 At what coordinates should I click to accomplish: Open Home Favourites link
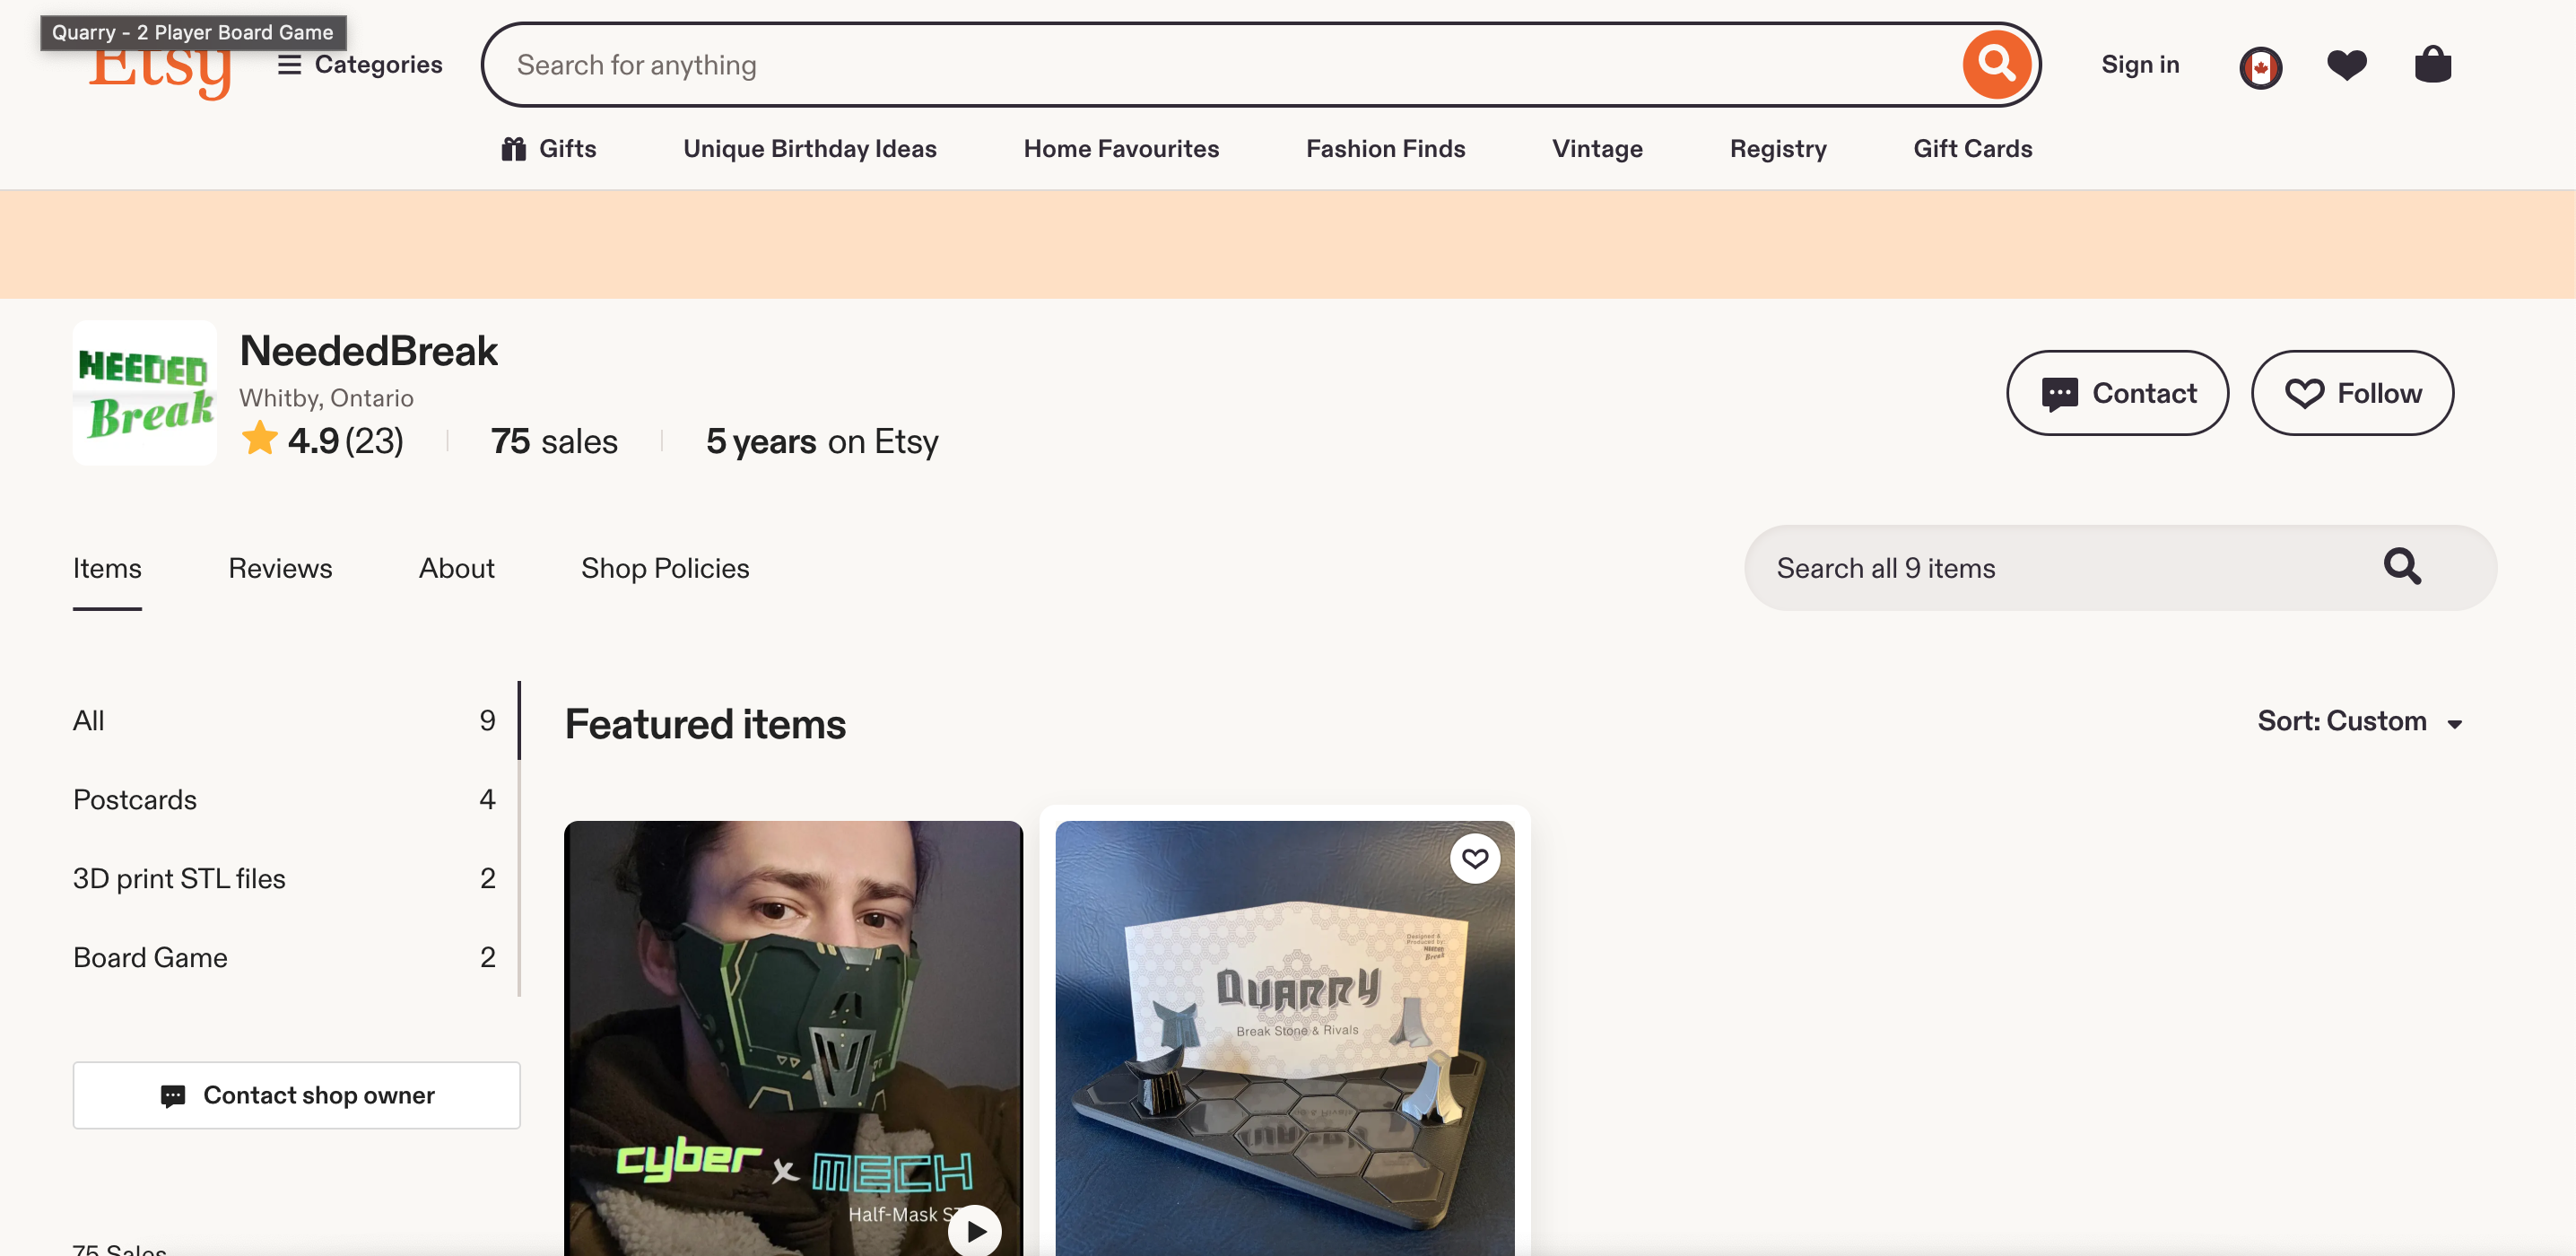1121,149
